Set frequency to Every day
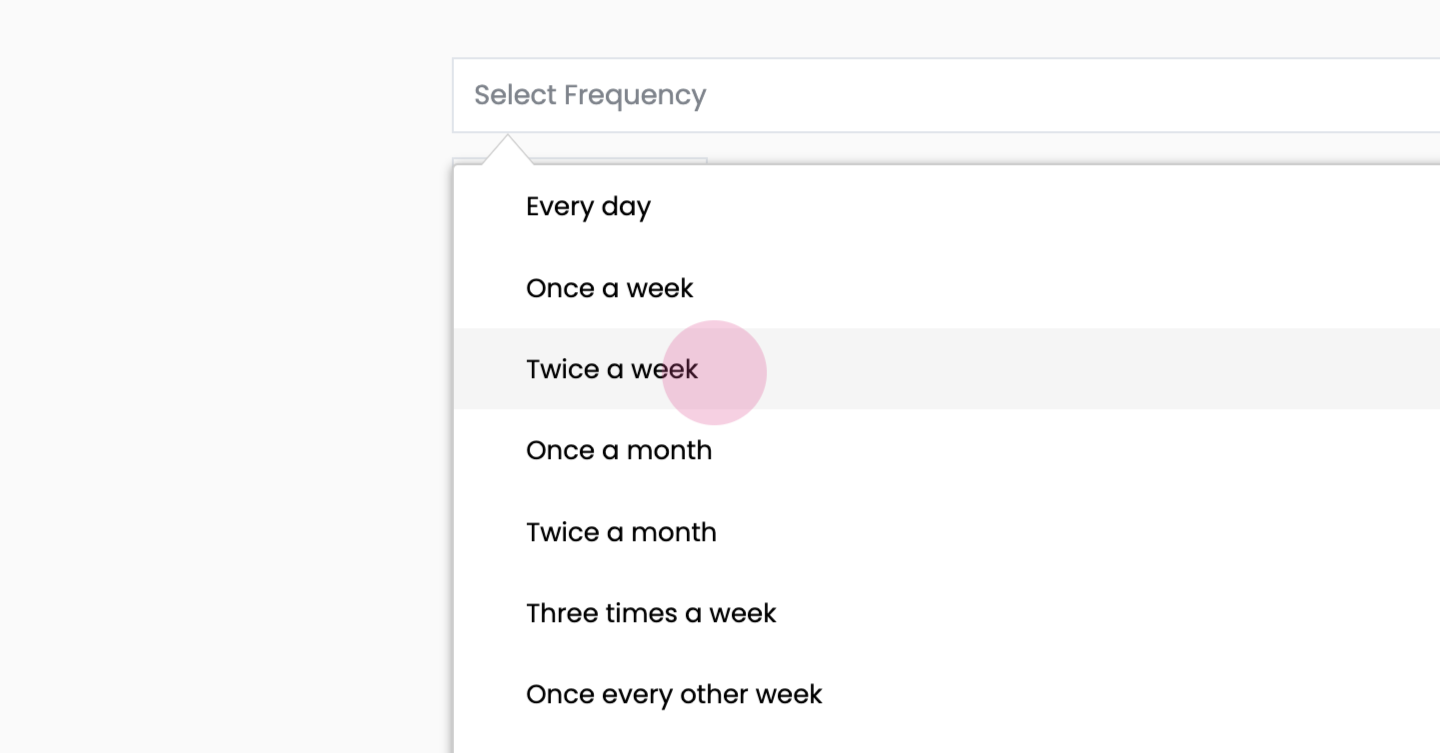 pos(588,207)
